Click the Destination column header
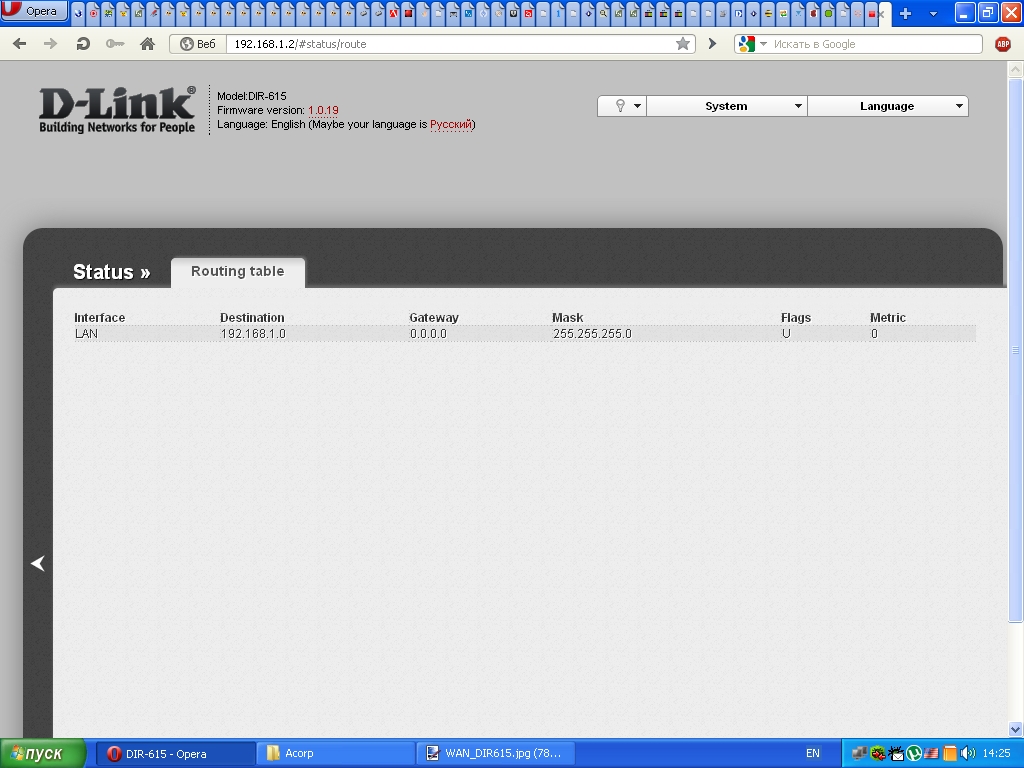Screen dimensions: 1024x768 pos(252,317)
